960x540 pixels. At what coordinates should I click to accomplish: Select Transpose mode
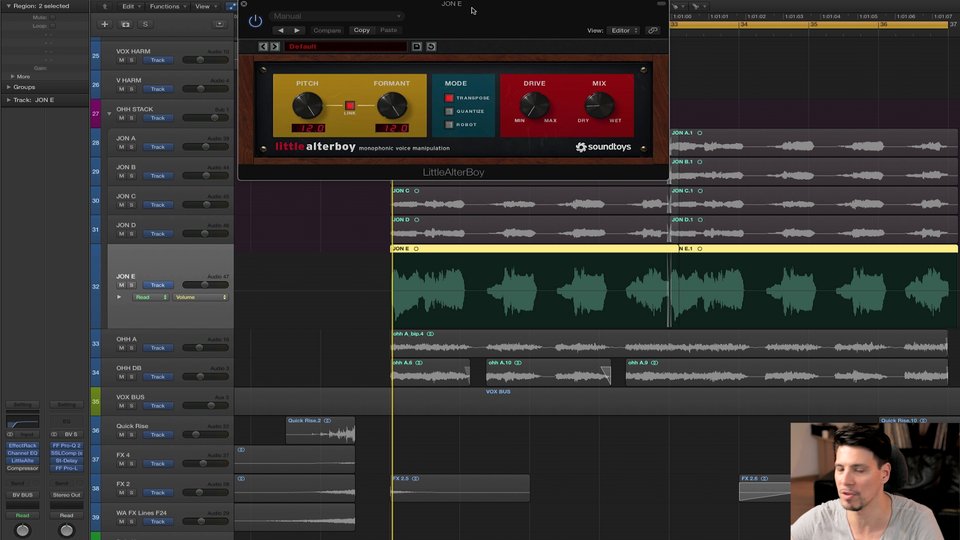click(x=449, y=98)
